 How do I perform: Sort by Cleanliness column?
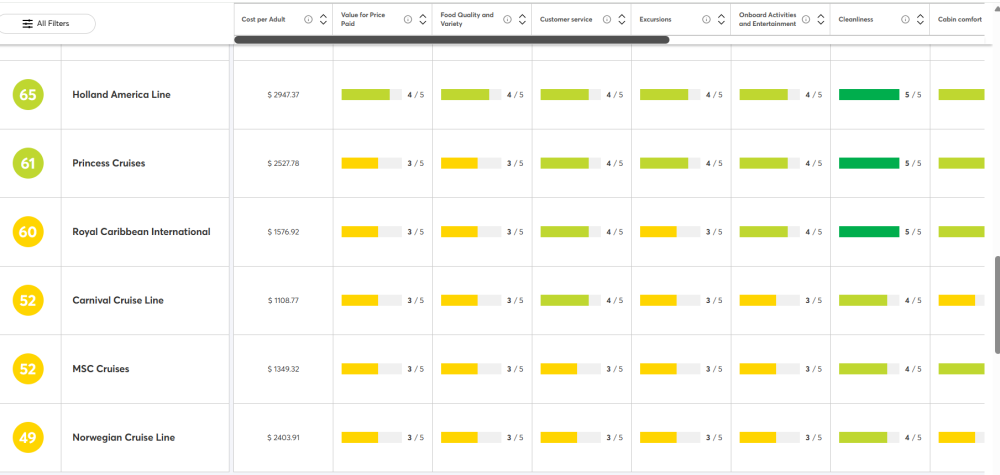tap(920, 20)
